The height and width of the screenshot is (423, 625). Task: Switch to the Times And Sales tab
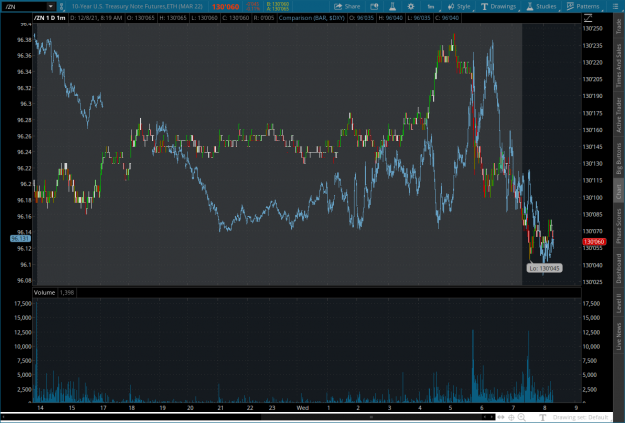pos(618,65)
